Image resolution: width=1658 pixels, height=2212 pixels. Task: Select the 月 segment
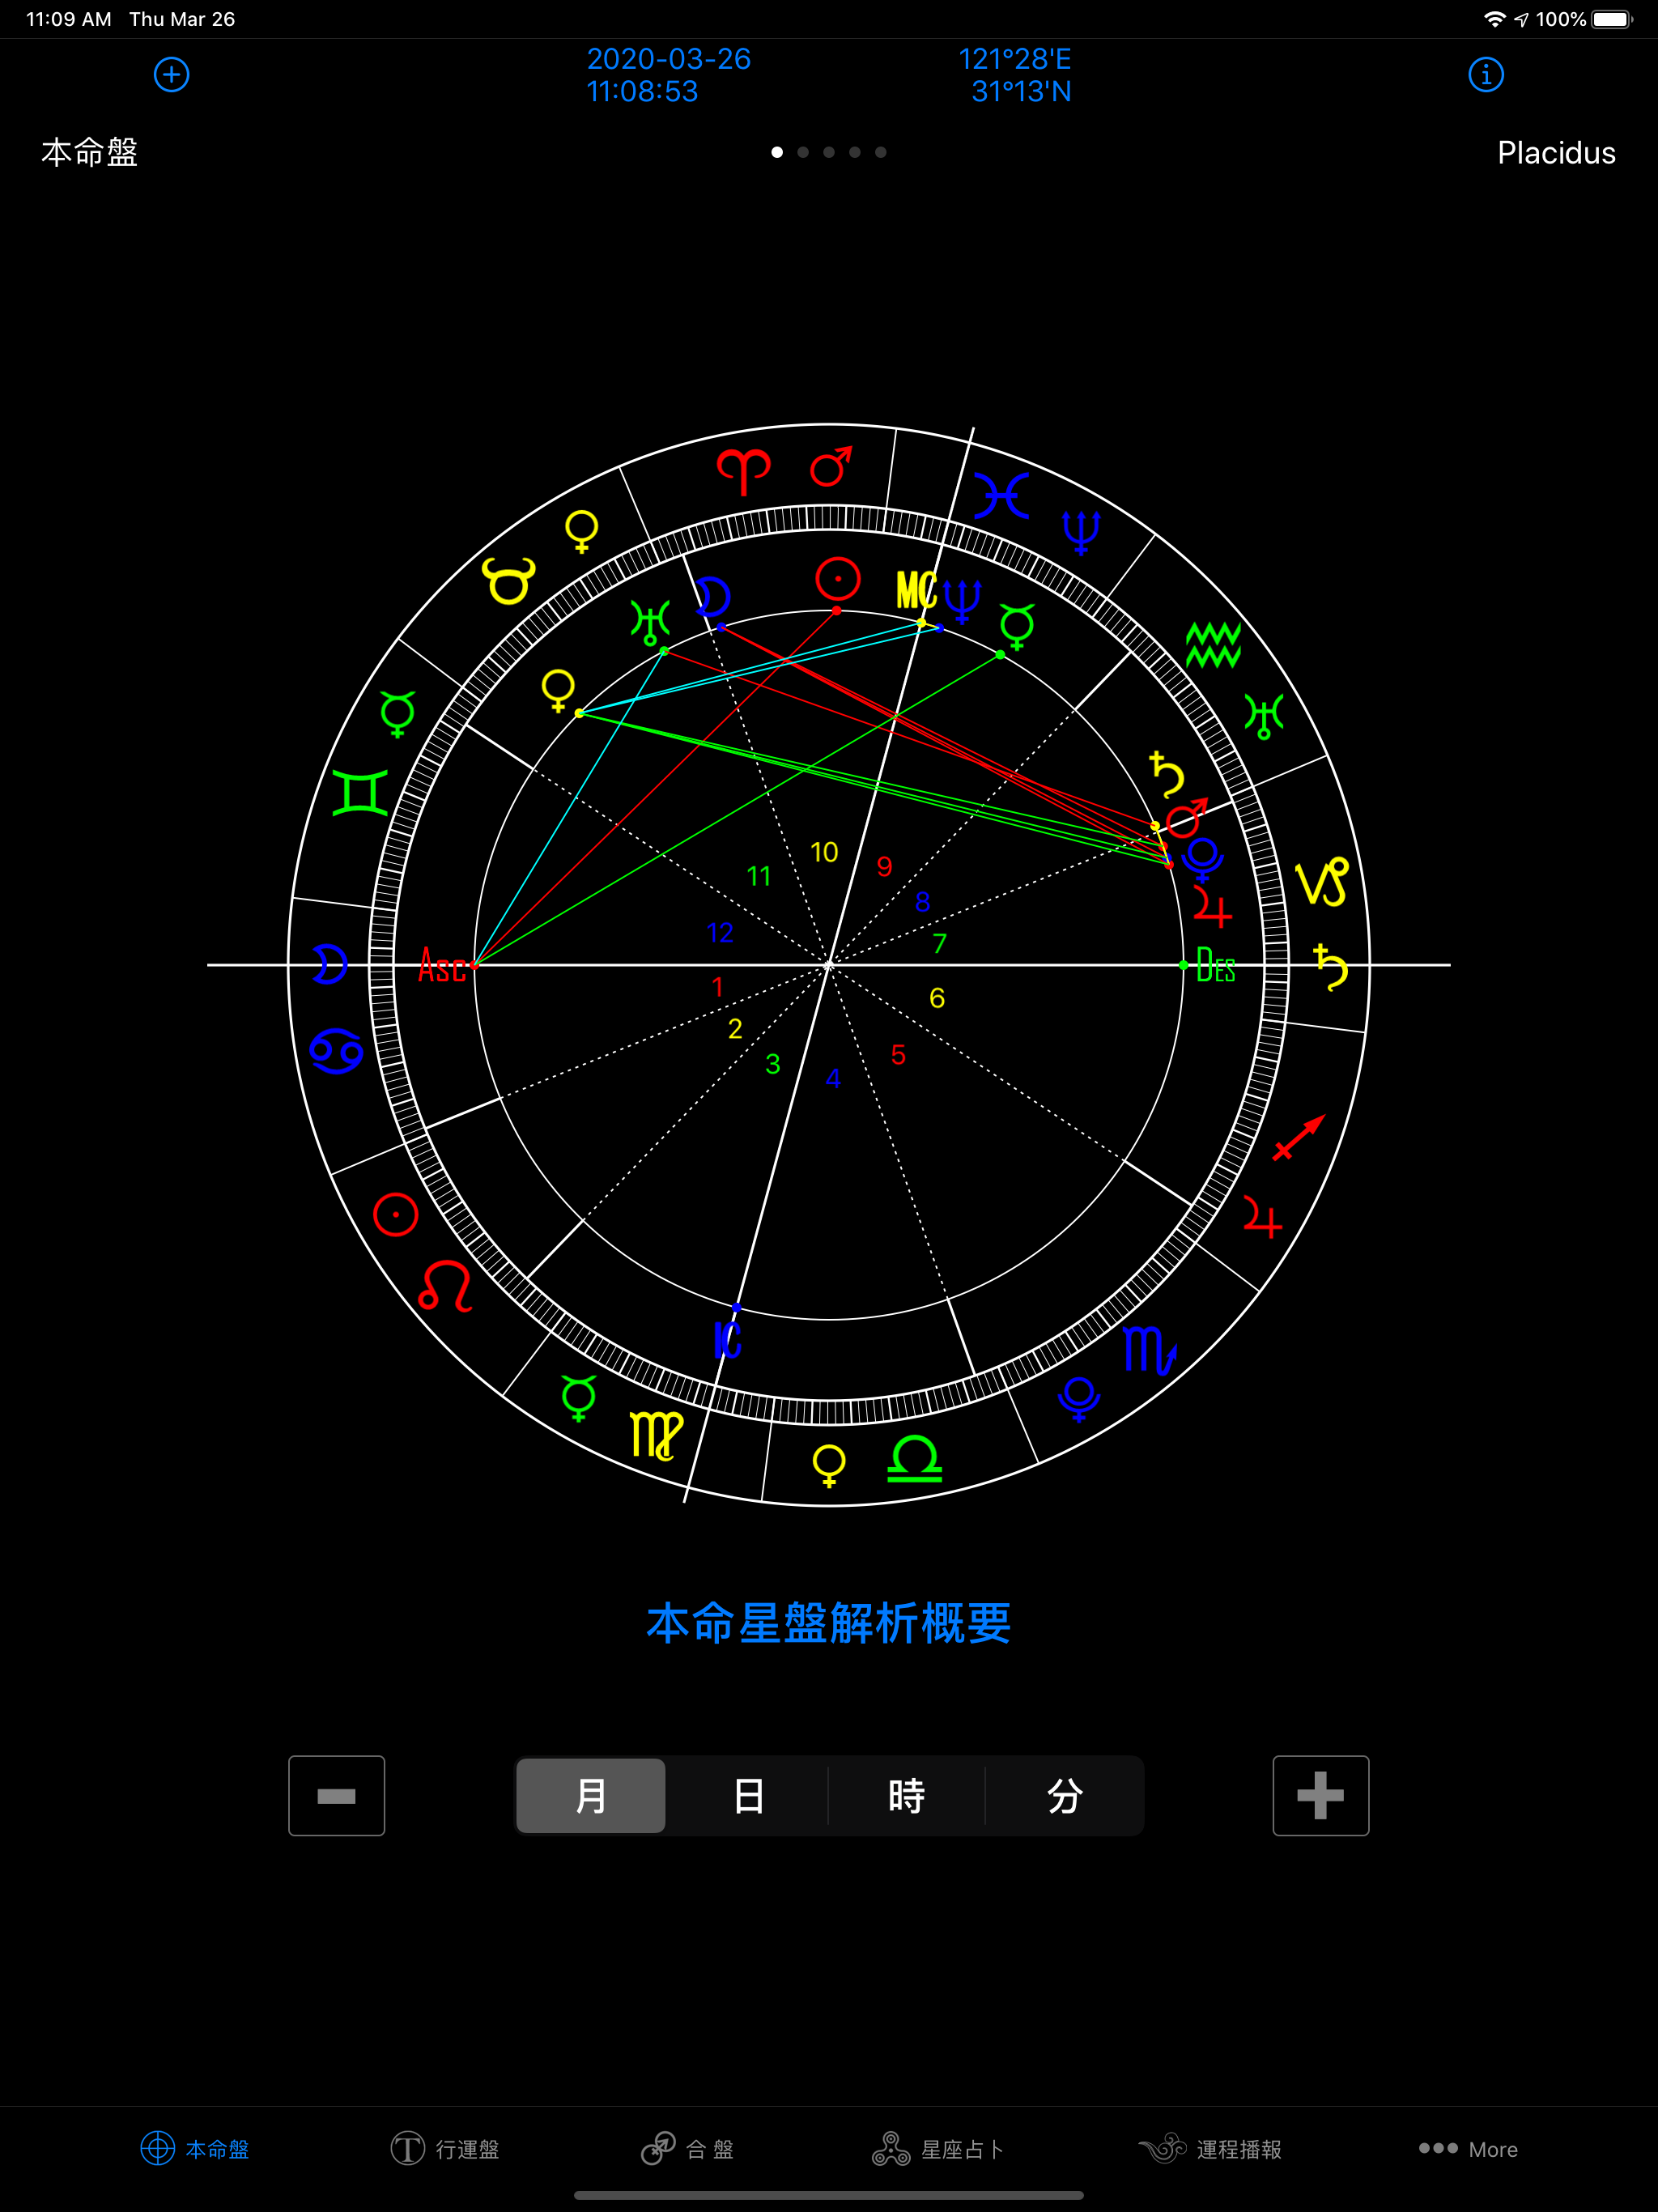(x=591, y=1796)
